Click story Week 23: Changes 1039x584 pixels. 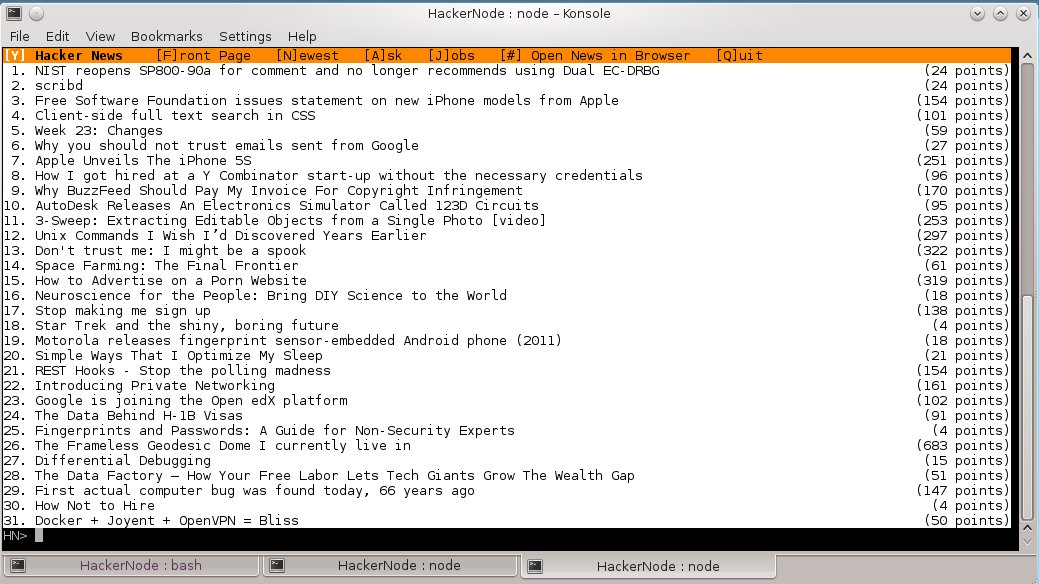(x=99, y=131)
